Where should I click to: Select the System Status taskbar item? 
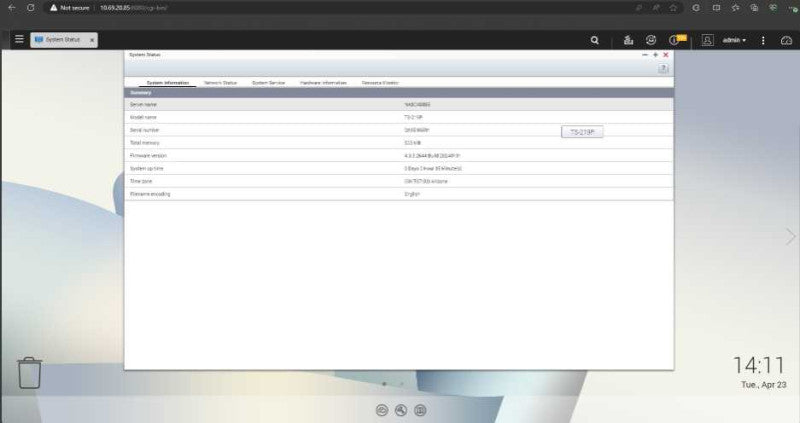[64, 40]
